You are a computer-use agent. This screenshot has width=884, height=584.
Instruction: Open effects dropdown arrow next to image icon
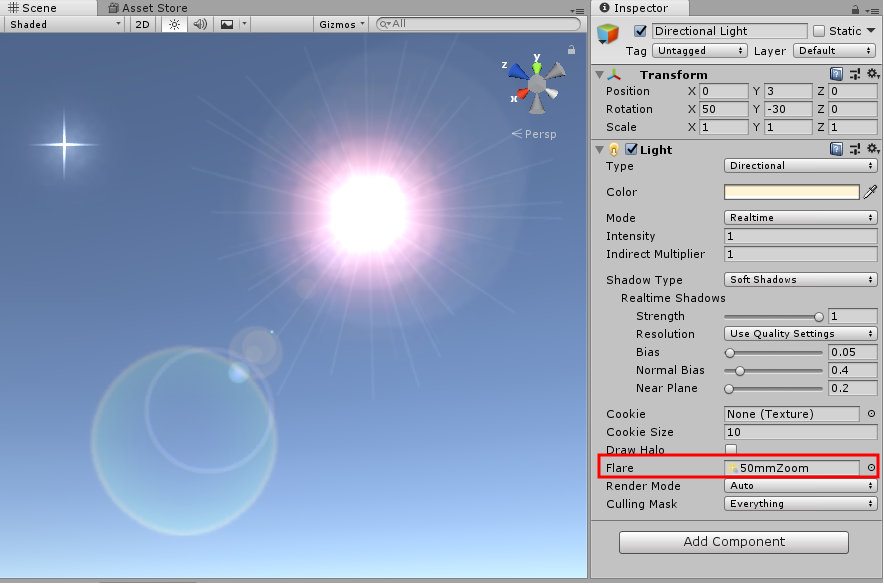tap(244, 24)
